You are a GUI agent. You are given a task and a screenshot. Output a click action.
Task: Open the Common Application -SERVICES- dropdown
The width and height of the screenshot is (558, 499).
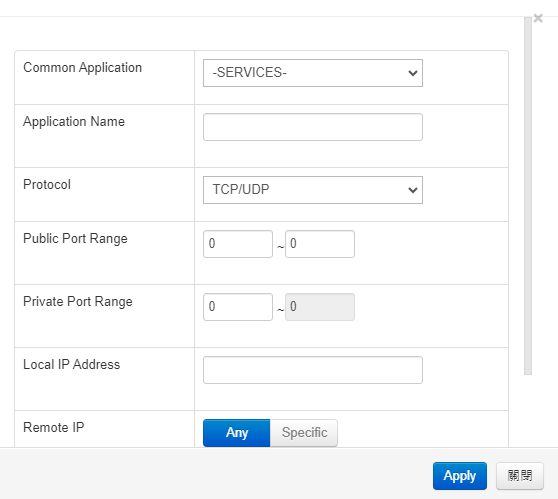[312, 73]
